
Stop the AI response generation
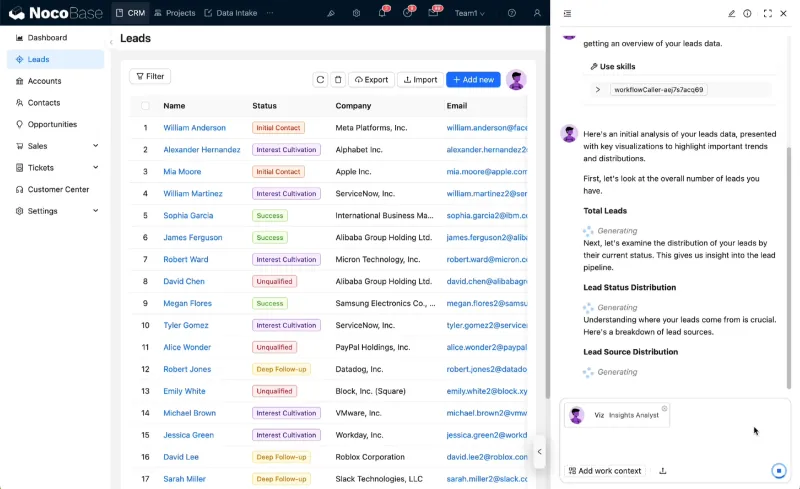779,471
